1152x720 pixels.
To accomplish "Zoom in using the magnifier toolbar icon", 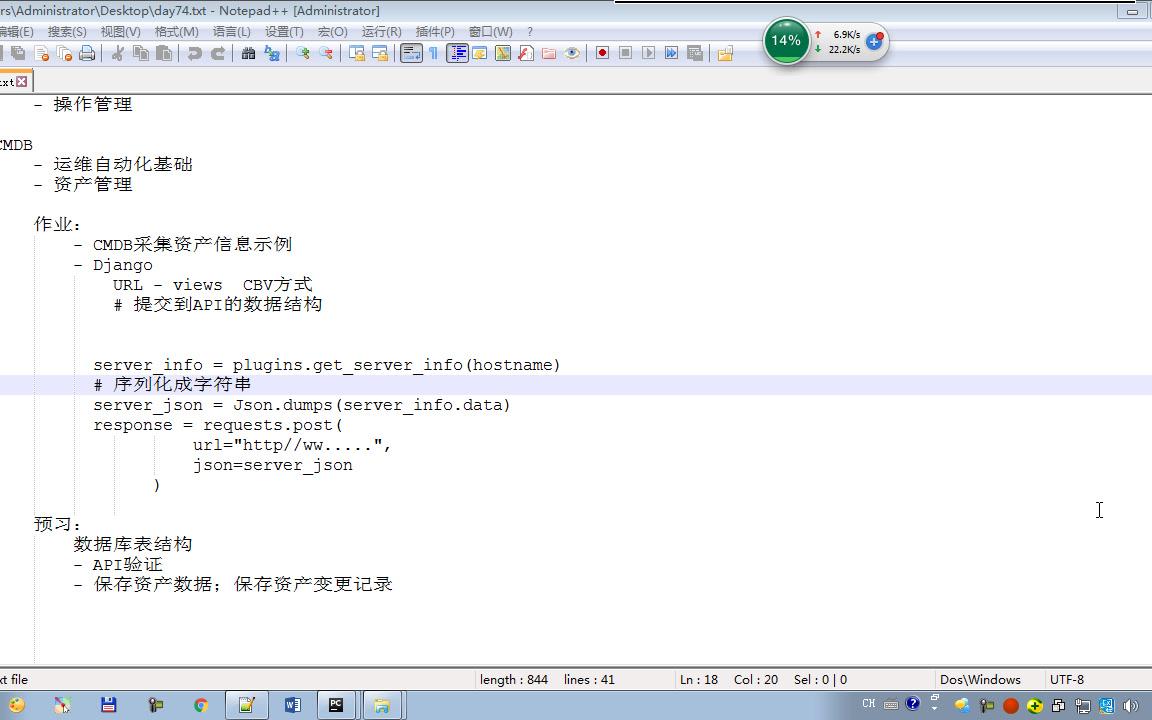I will (304, 53).
